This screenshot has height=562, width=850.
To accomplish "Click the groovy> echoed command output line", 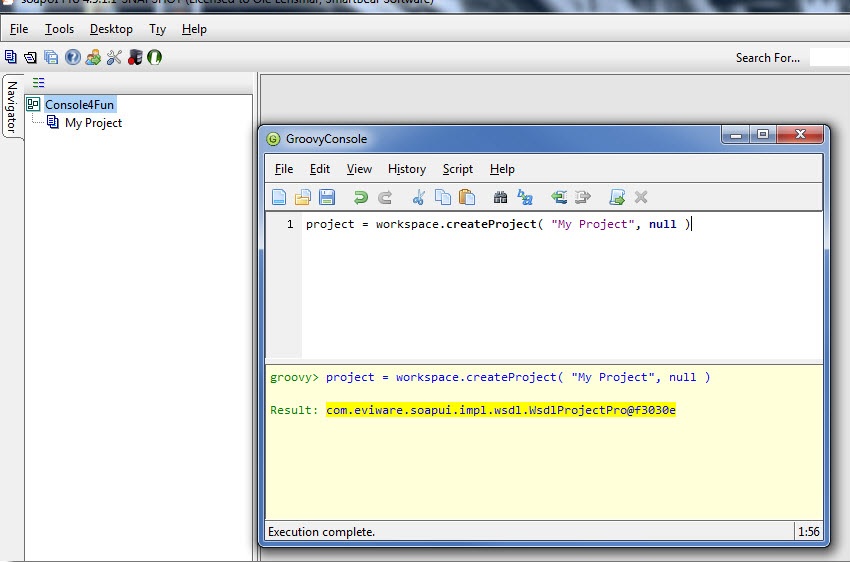I will click(x=490, y=377).
